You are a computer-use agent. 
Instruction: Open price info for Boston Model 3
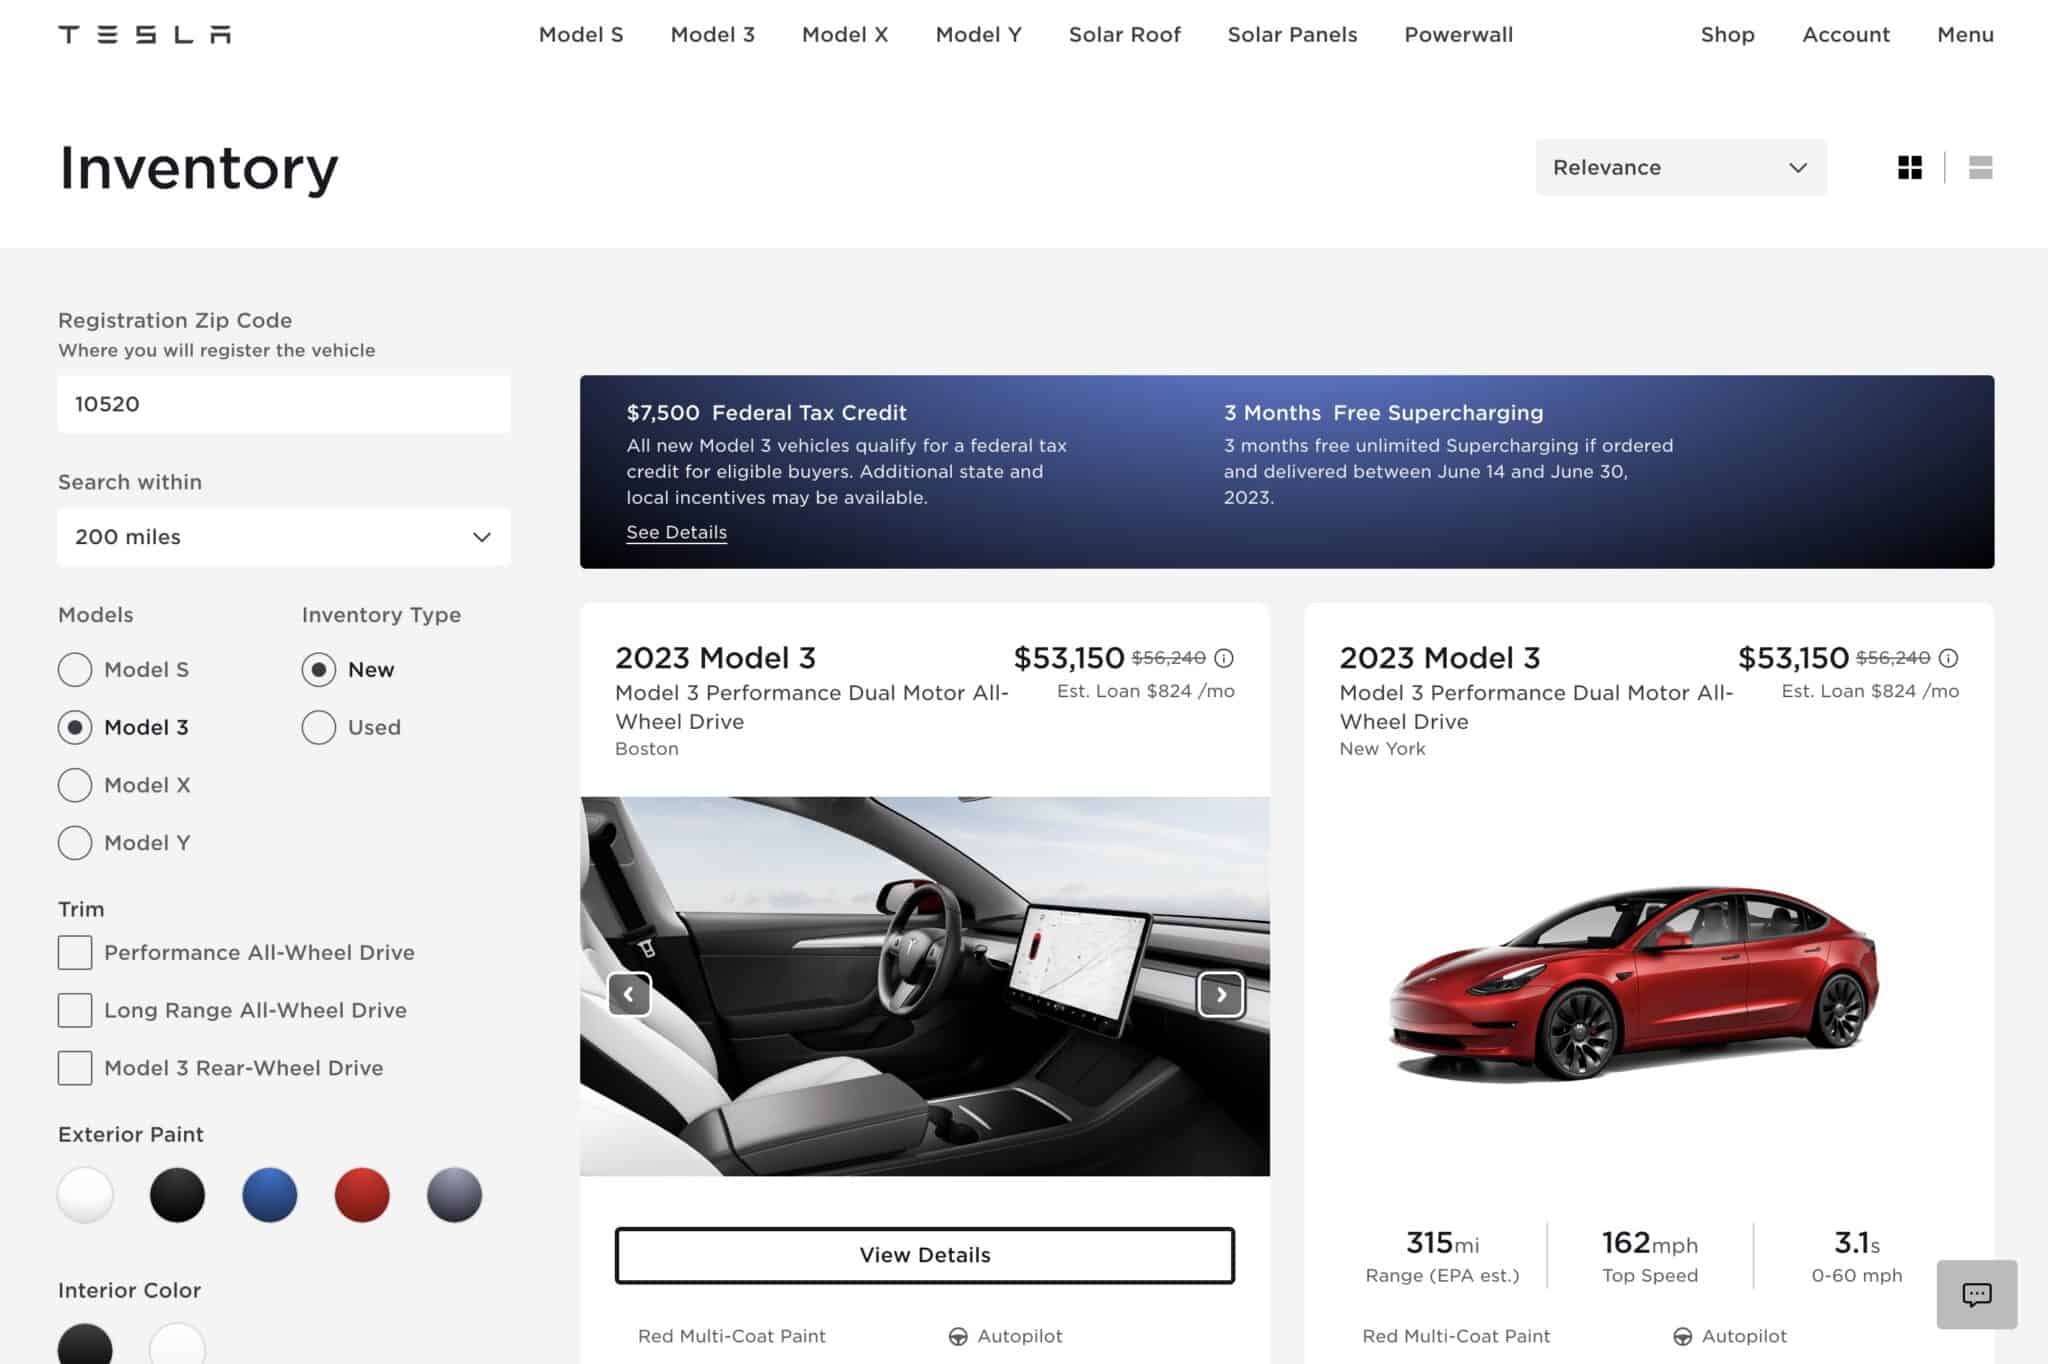pos(1224,658)
